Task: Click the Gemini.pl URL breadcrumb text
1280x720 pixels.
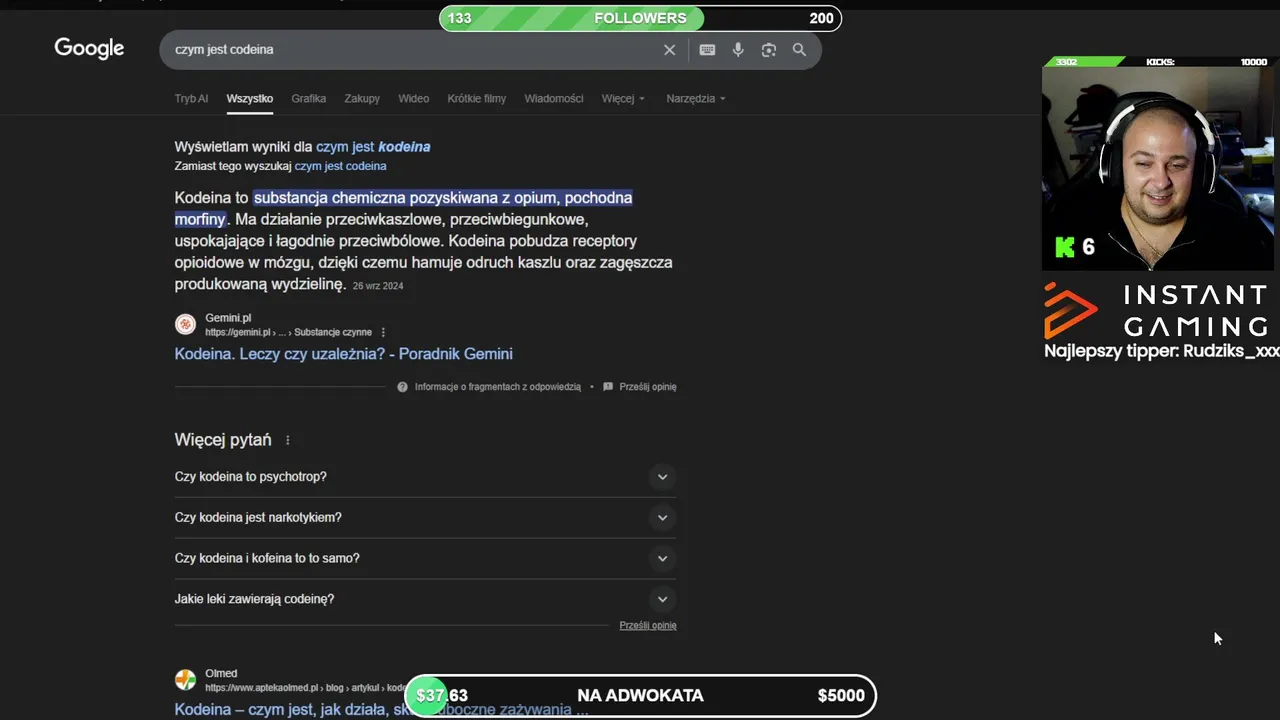Action: pos(288,333)
